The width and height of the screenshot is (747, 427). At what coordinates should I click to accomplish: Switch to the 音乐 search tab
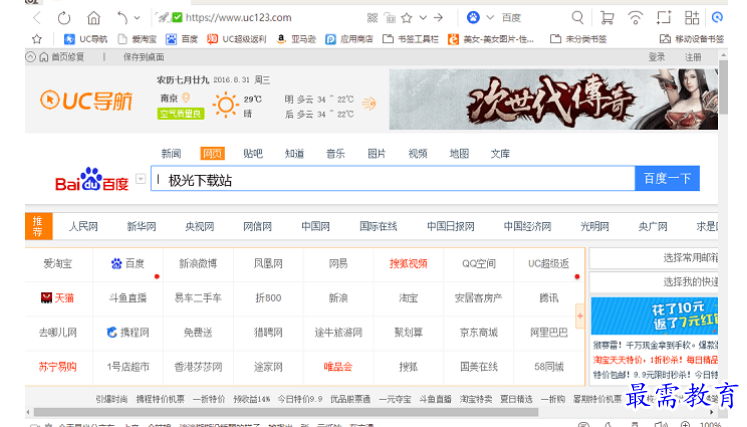[335, 153]
